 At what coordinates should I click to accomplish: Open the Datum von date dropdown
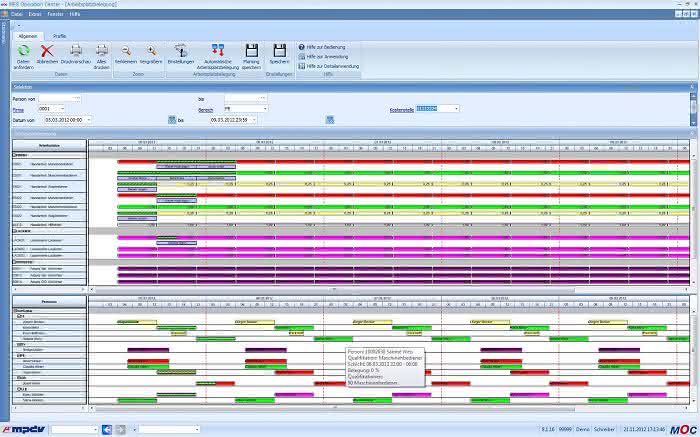[x=89, y=120]
